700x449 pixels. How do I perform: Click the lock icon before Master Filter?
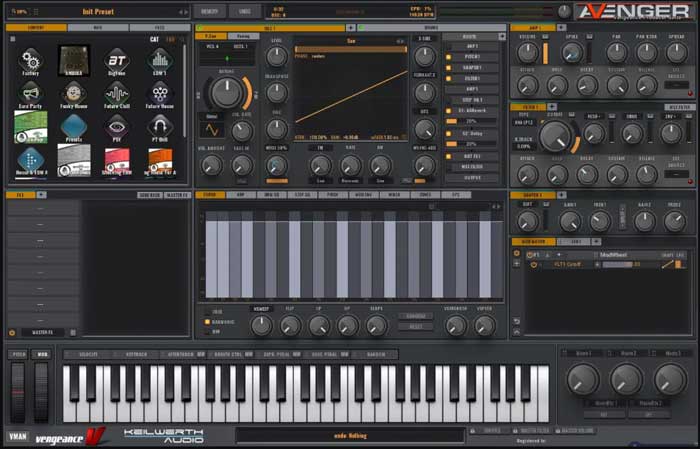(515, 431)
